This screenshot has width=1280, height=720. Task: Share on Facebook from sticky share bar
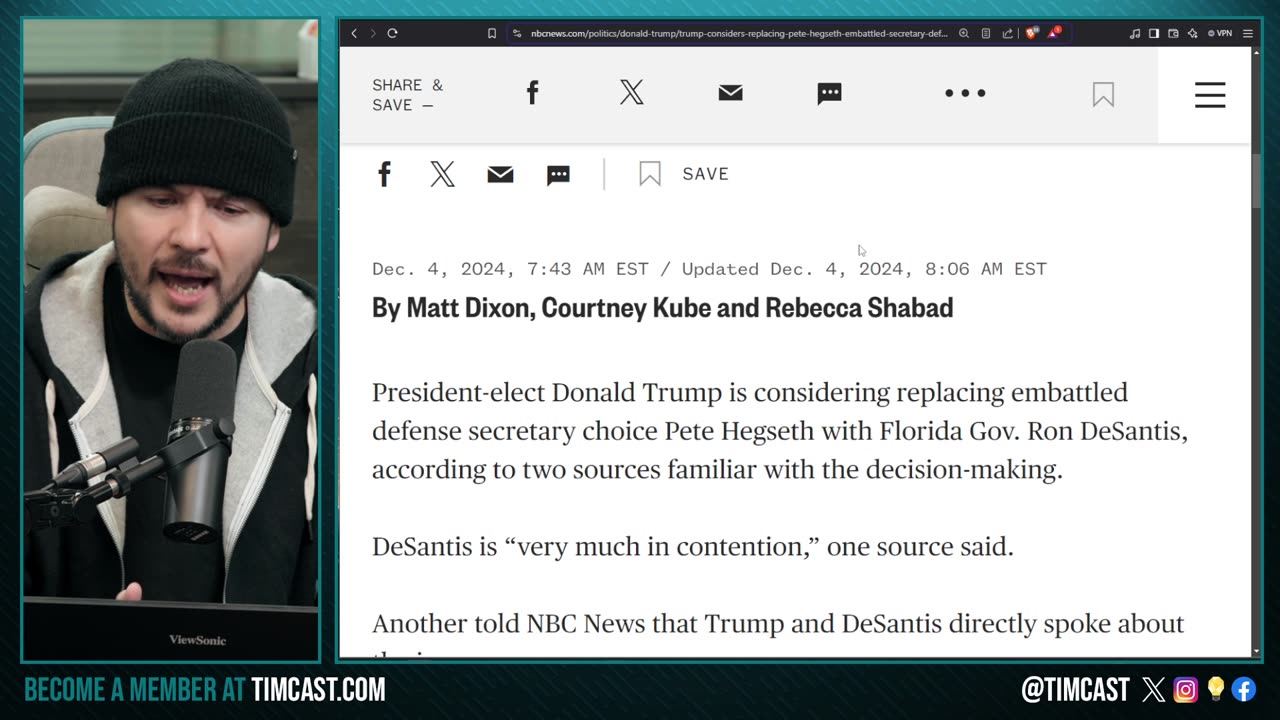(x=532, y=93)
